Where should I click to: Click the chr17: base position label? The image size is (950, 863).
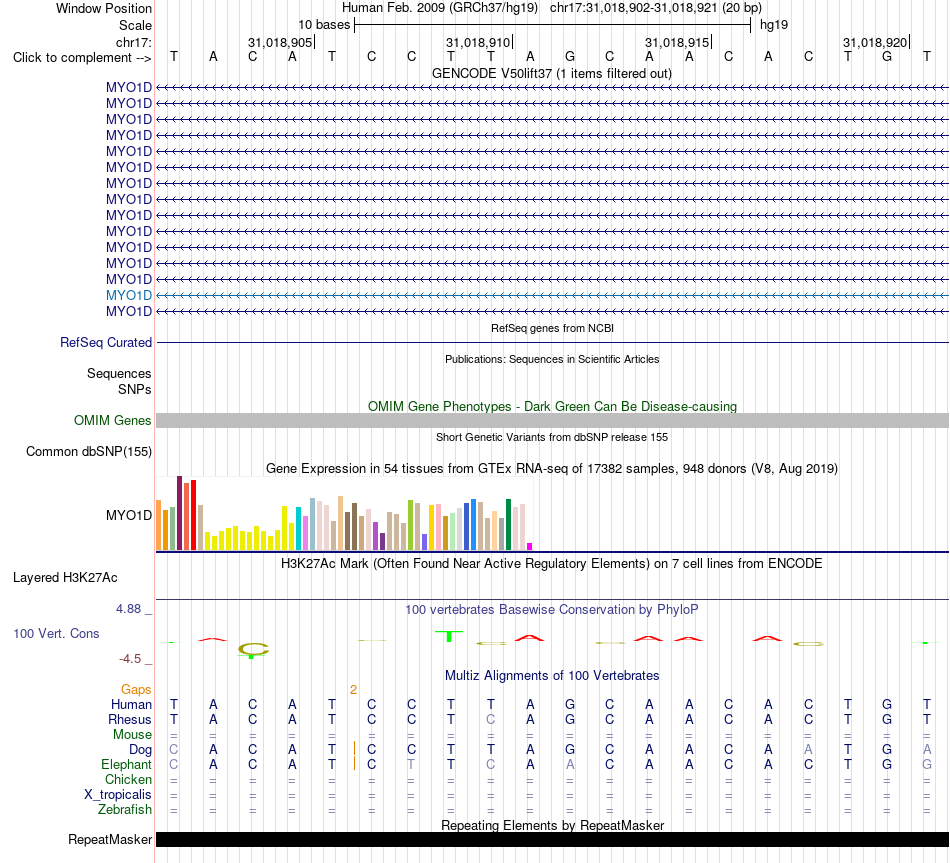(133, 42)
